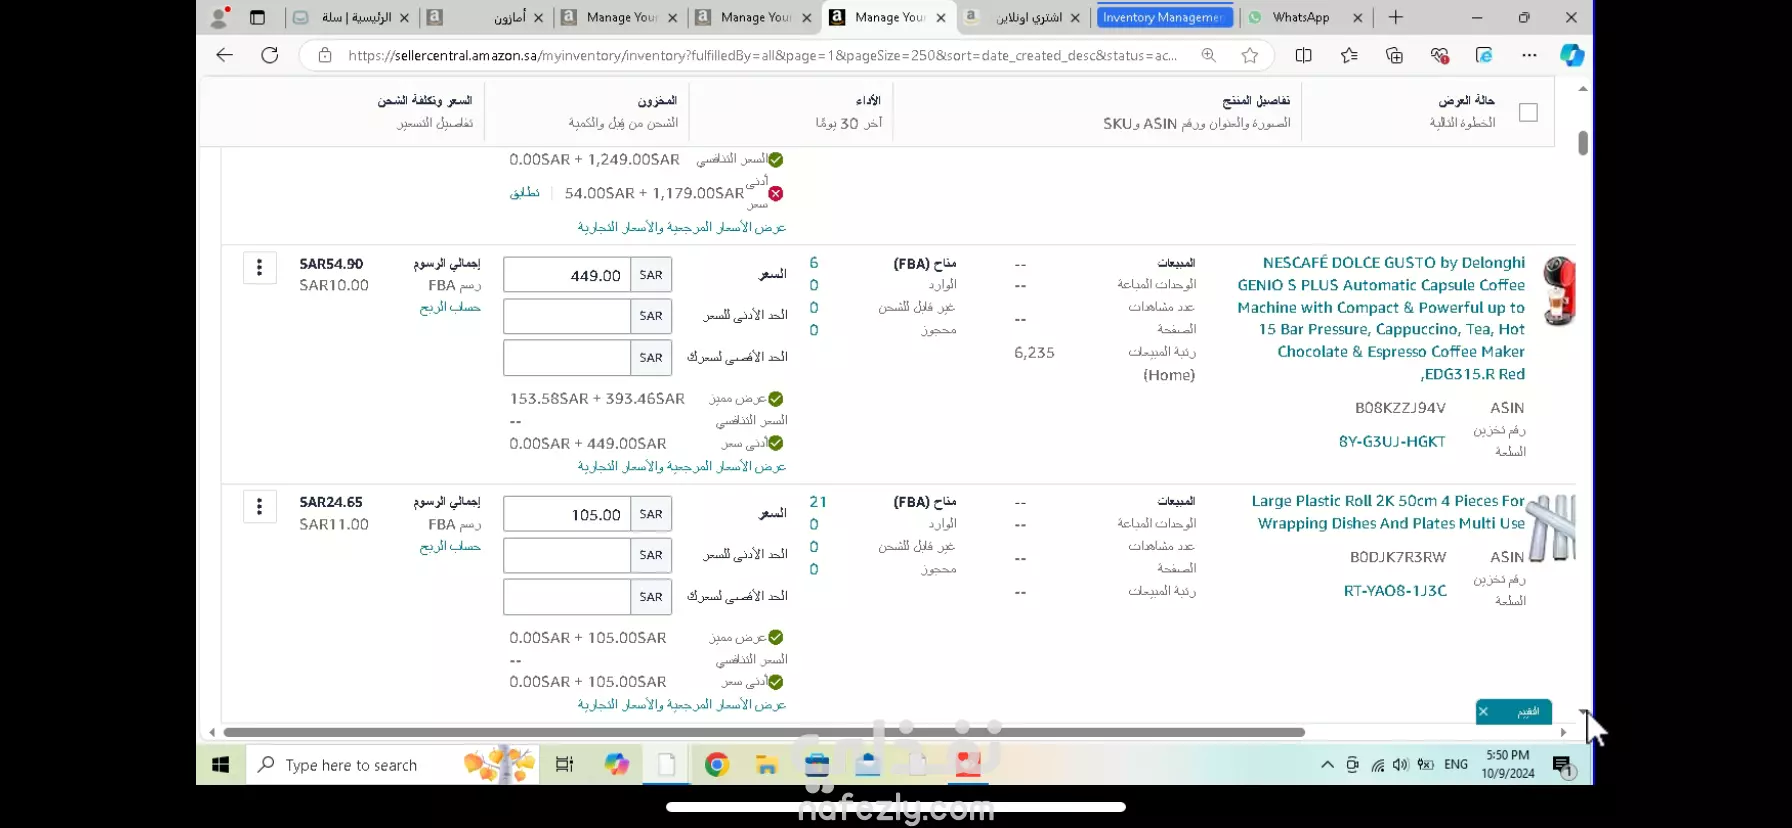Click the NESCAFÉ coffee machine thumbnail
This screenshot has width=1792, height=828.
pos(1558,291)
